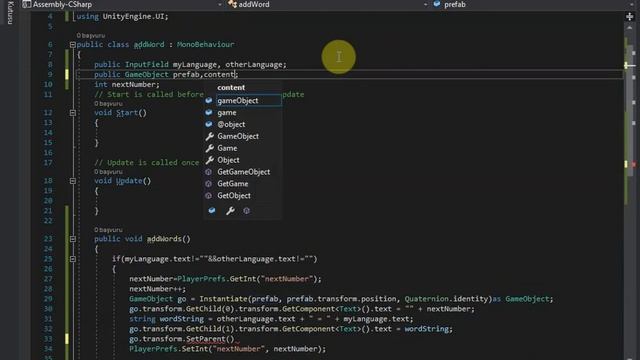This screenshot has height=360, width=640.
Task: Click on 'nextNumber' declaration on line 10
Action: (x=133, y=84)
